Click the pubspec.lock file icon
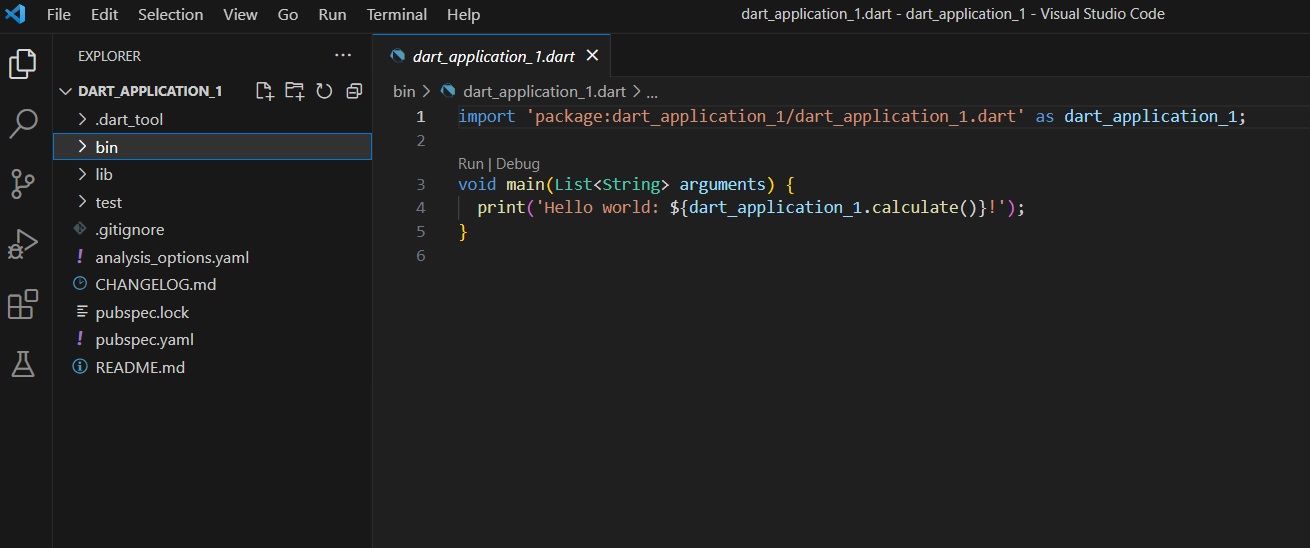Screen dimensions: 1310x548 (x=80, y=312)
